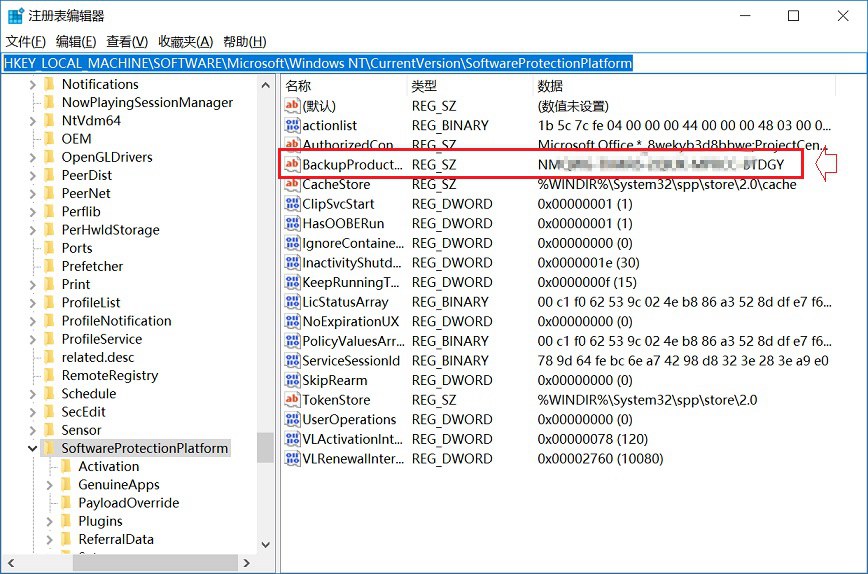Click the GenuineApps folder icon
Screen dimensions: 868x574
66,484
